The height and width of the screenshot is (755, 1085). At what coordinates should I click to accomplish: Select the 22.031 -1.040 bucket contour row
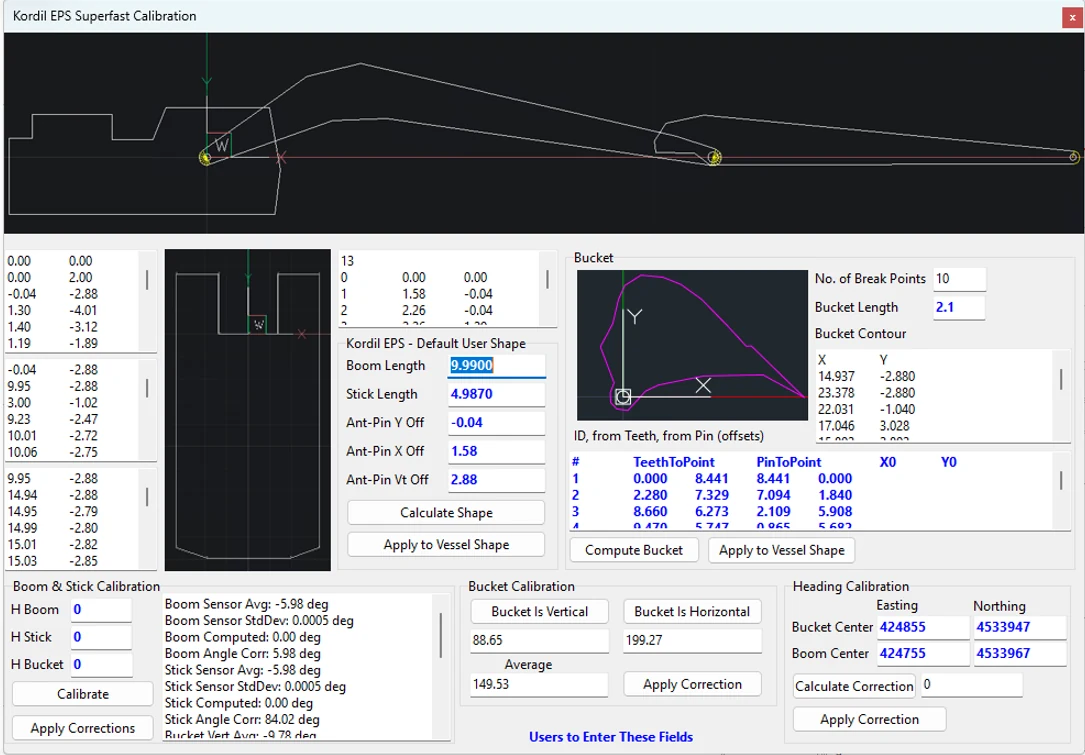tap(866, 410)
